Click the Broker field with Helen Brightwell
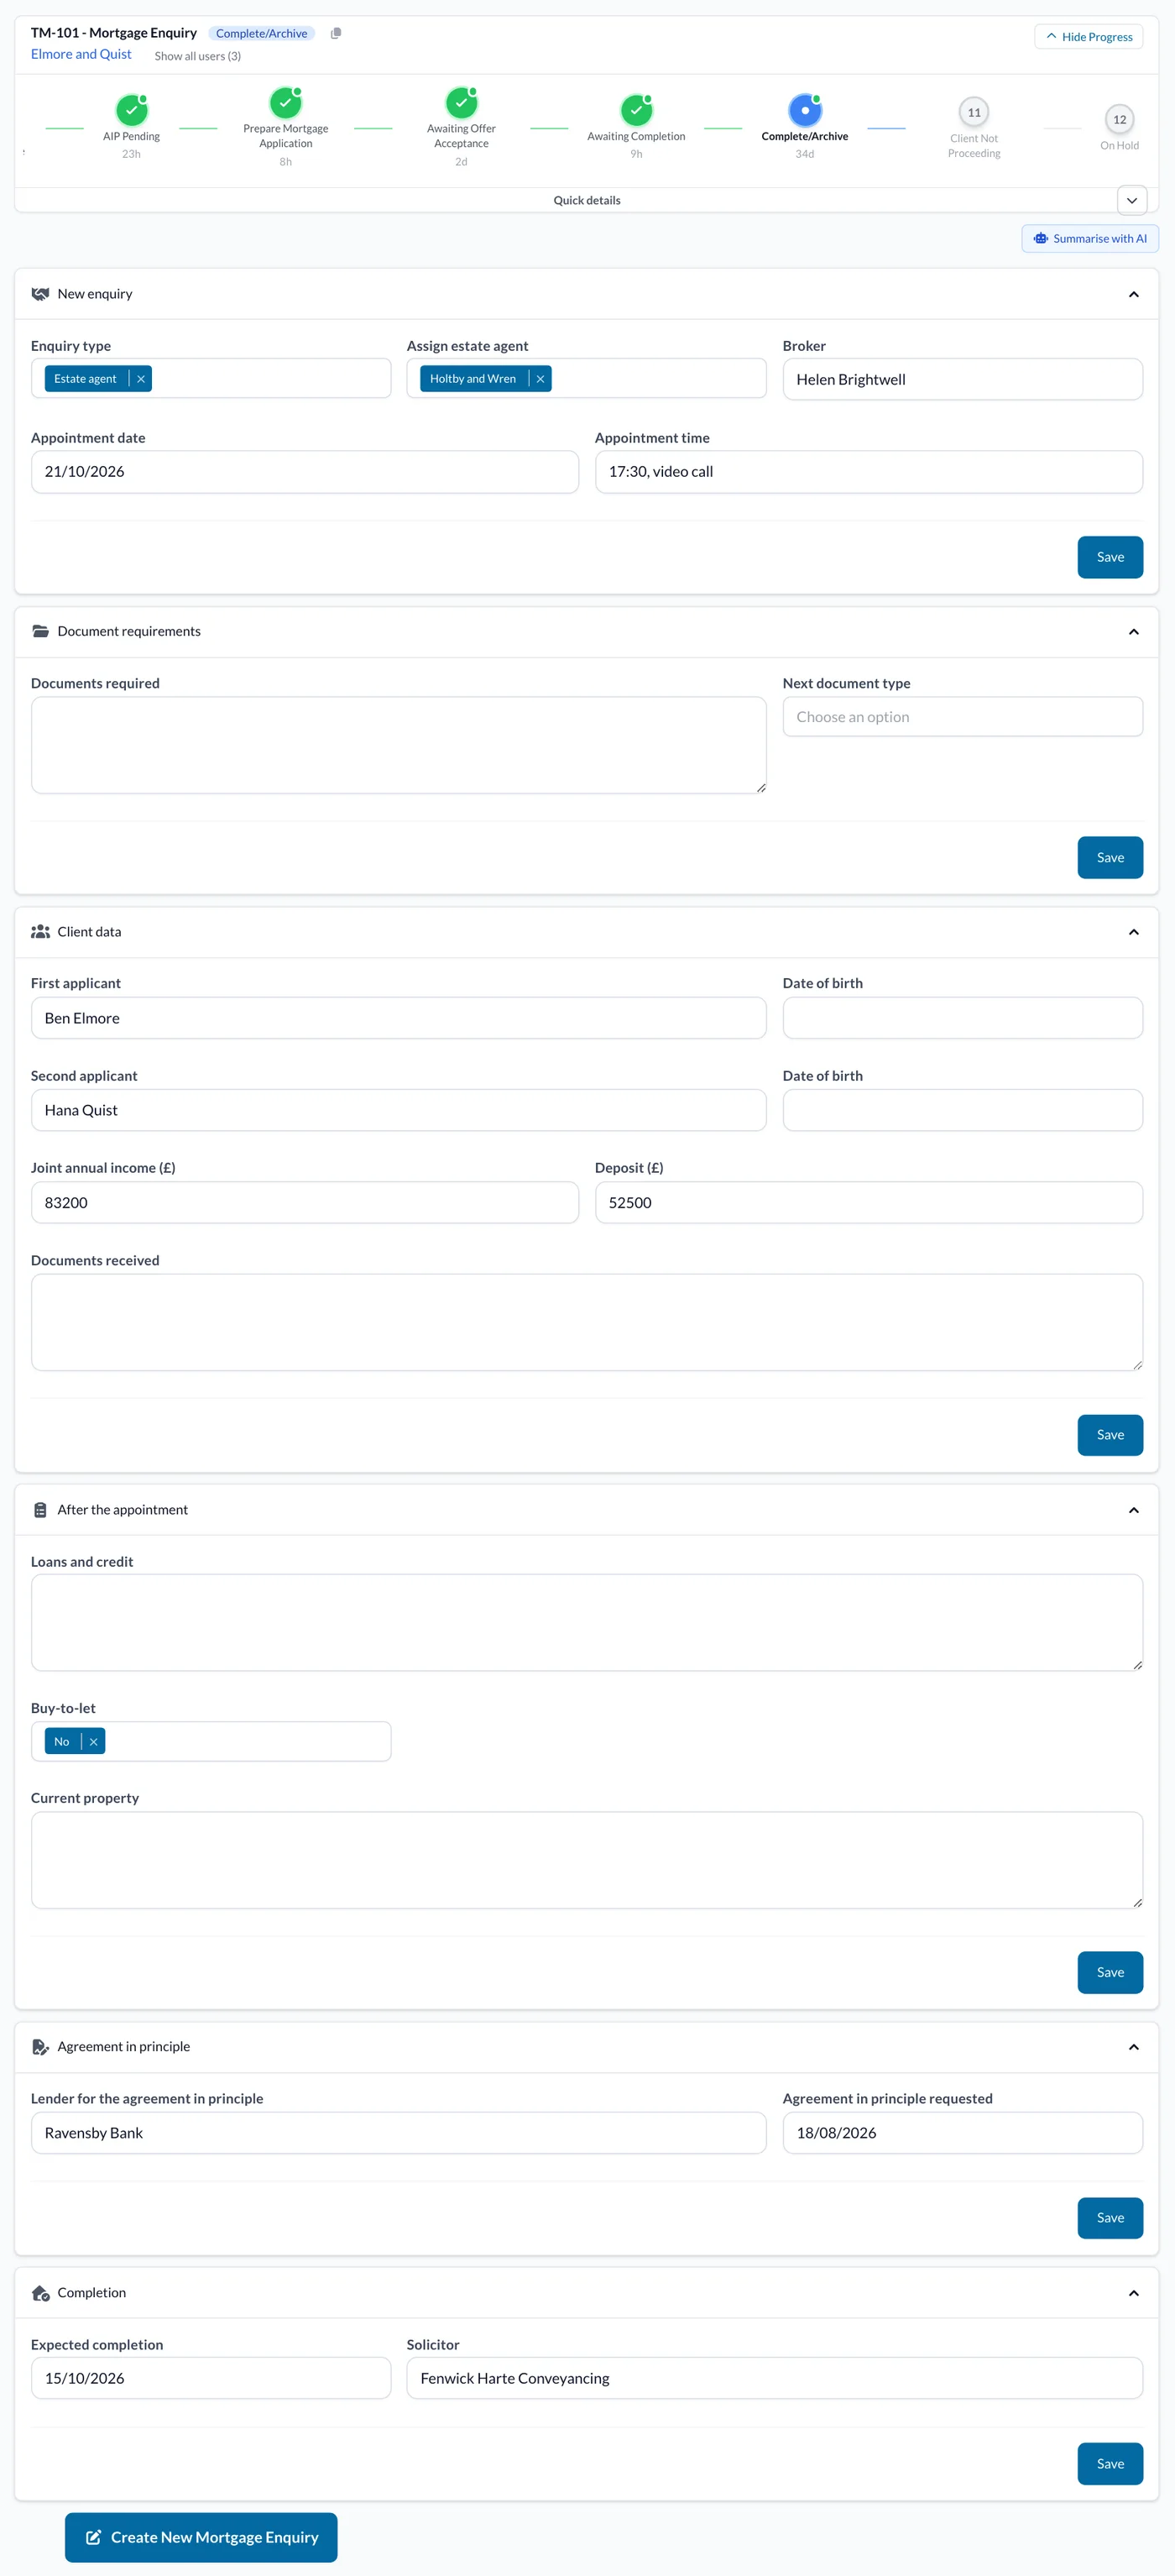 point(963,379)
